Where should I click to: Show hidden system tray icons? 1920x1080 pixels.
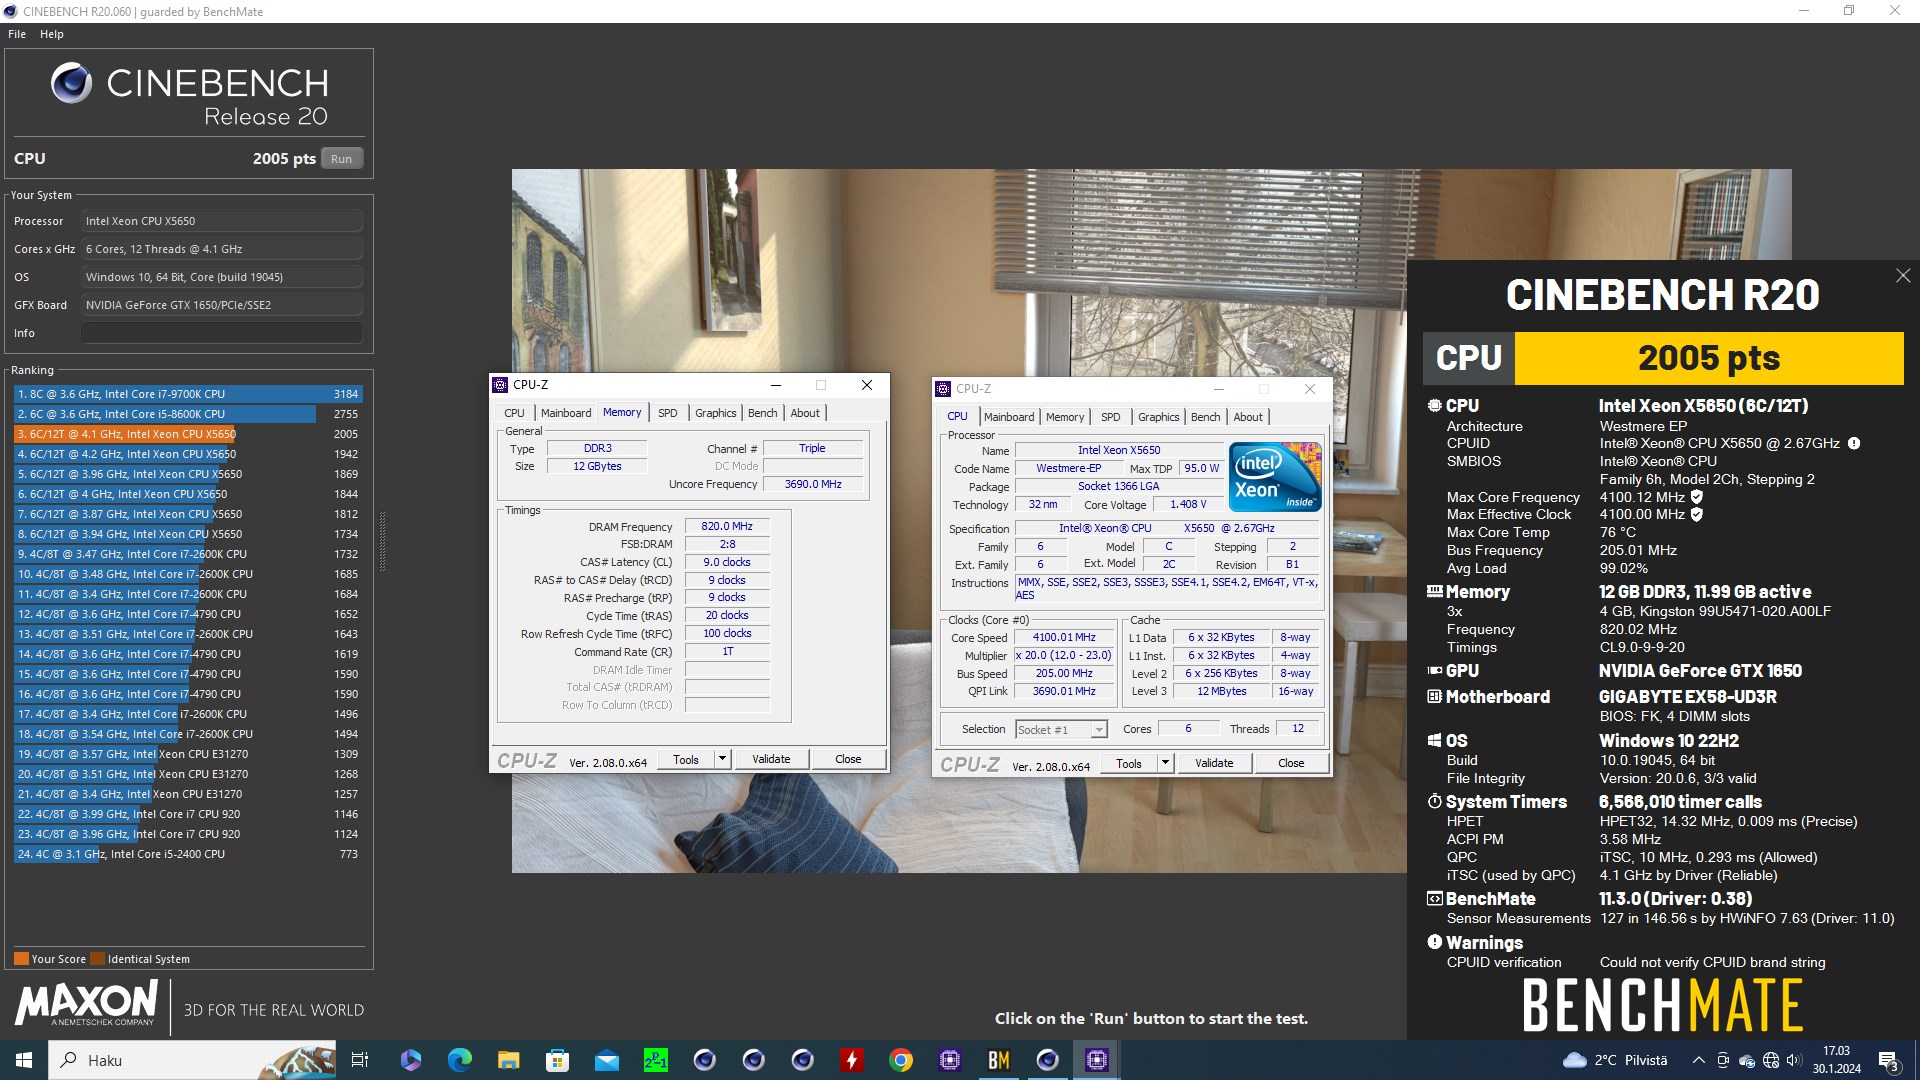pos(1698,1060)
